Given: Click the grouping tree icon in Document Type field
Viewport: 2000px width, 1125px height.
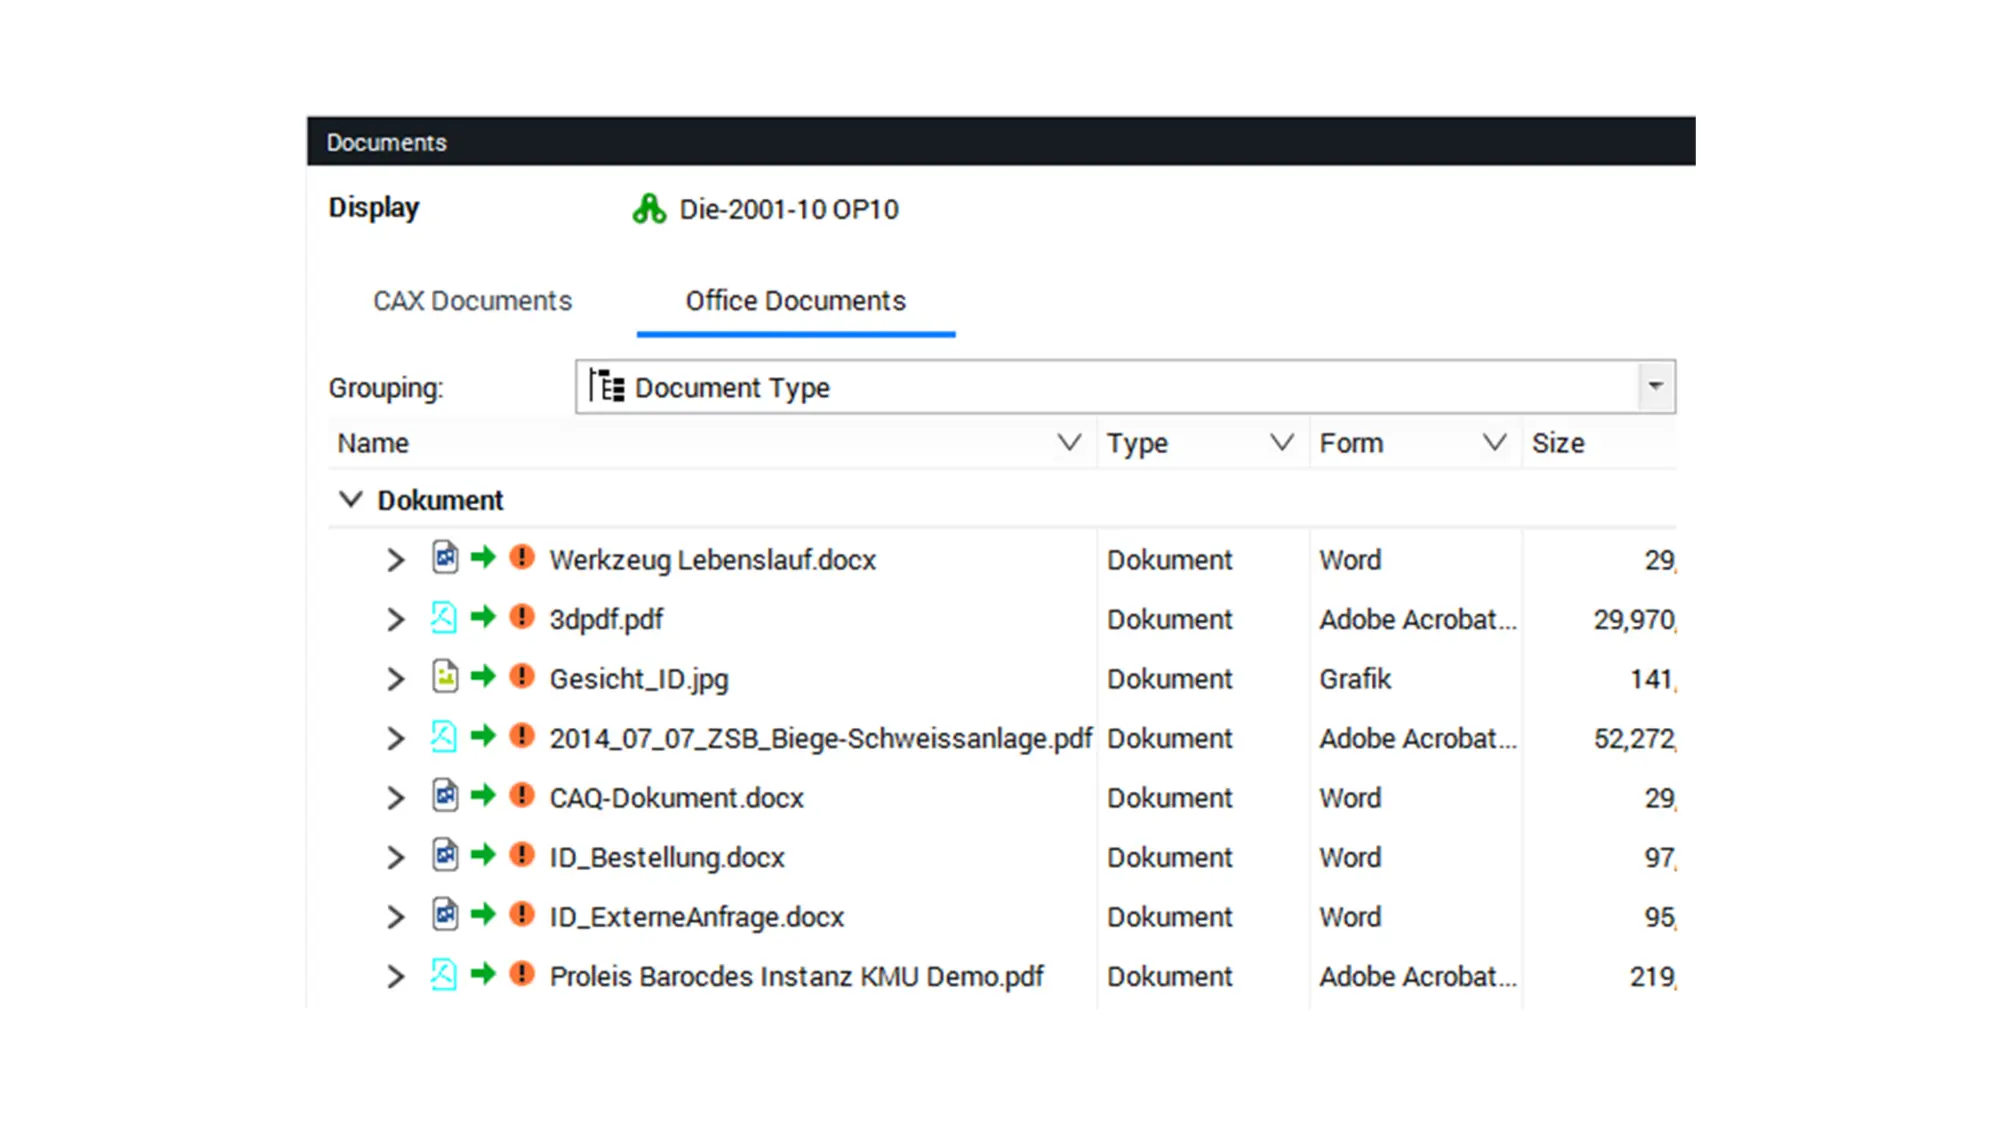Looking at the screenshot, I should (x=606, y=386).
